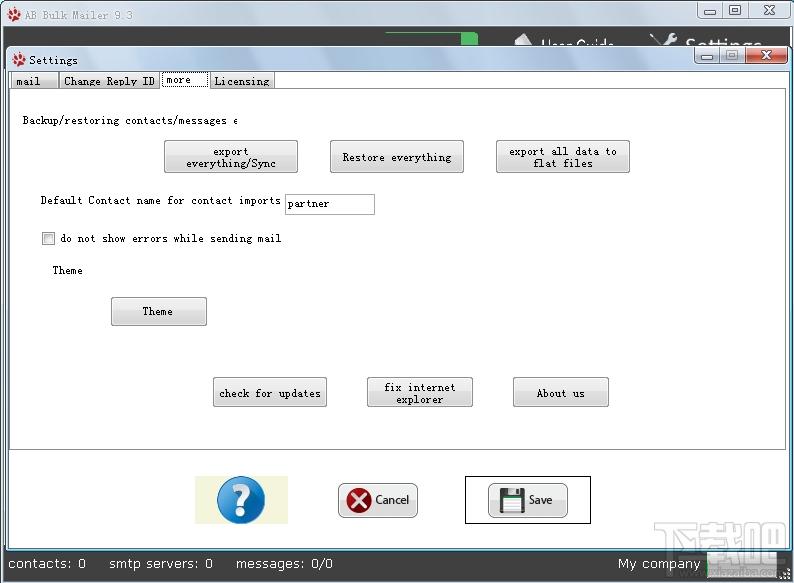
Task: Open the blue question mark help icon
Action: click(x=241, y=500)
